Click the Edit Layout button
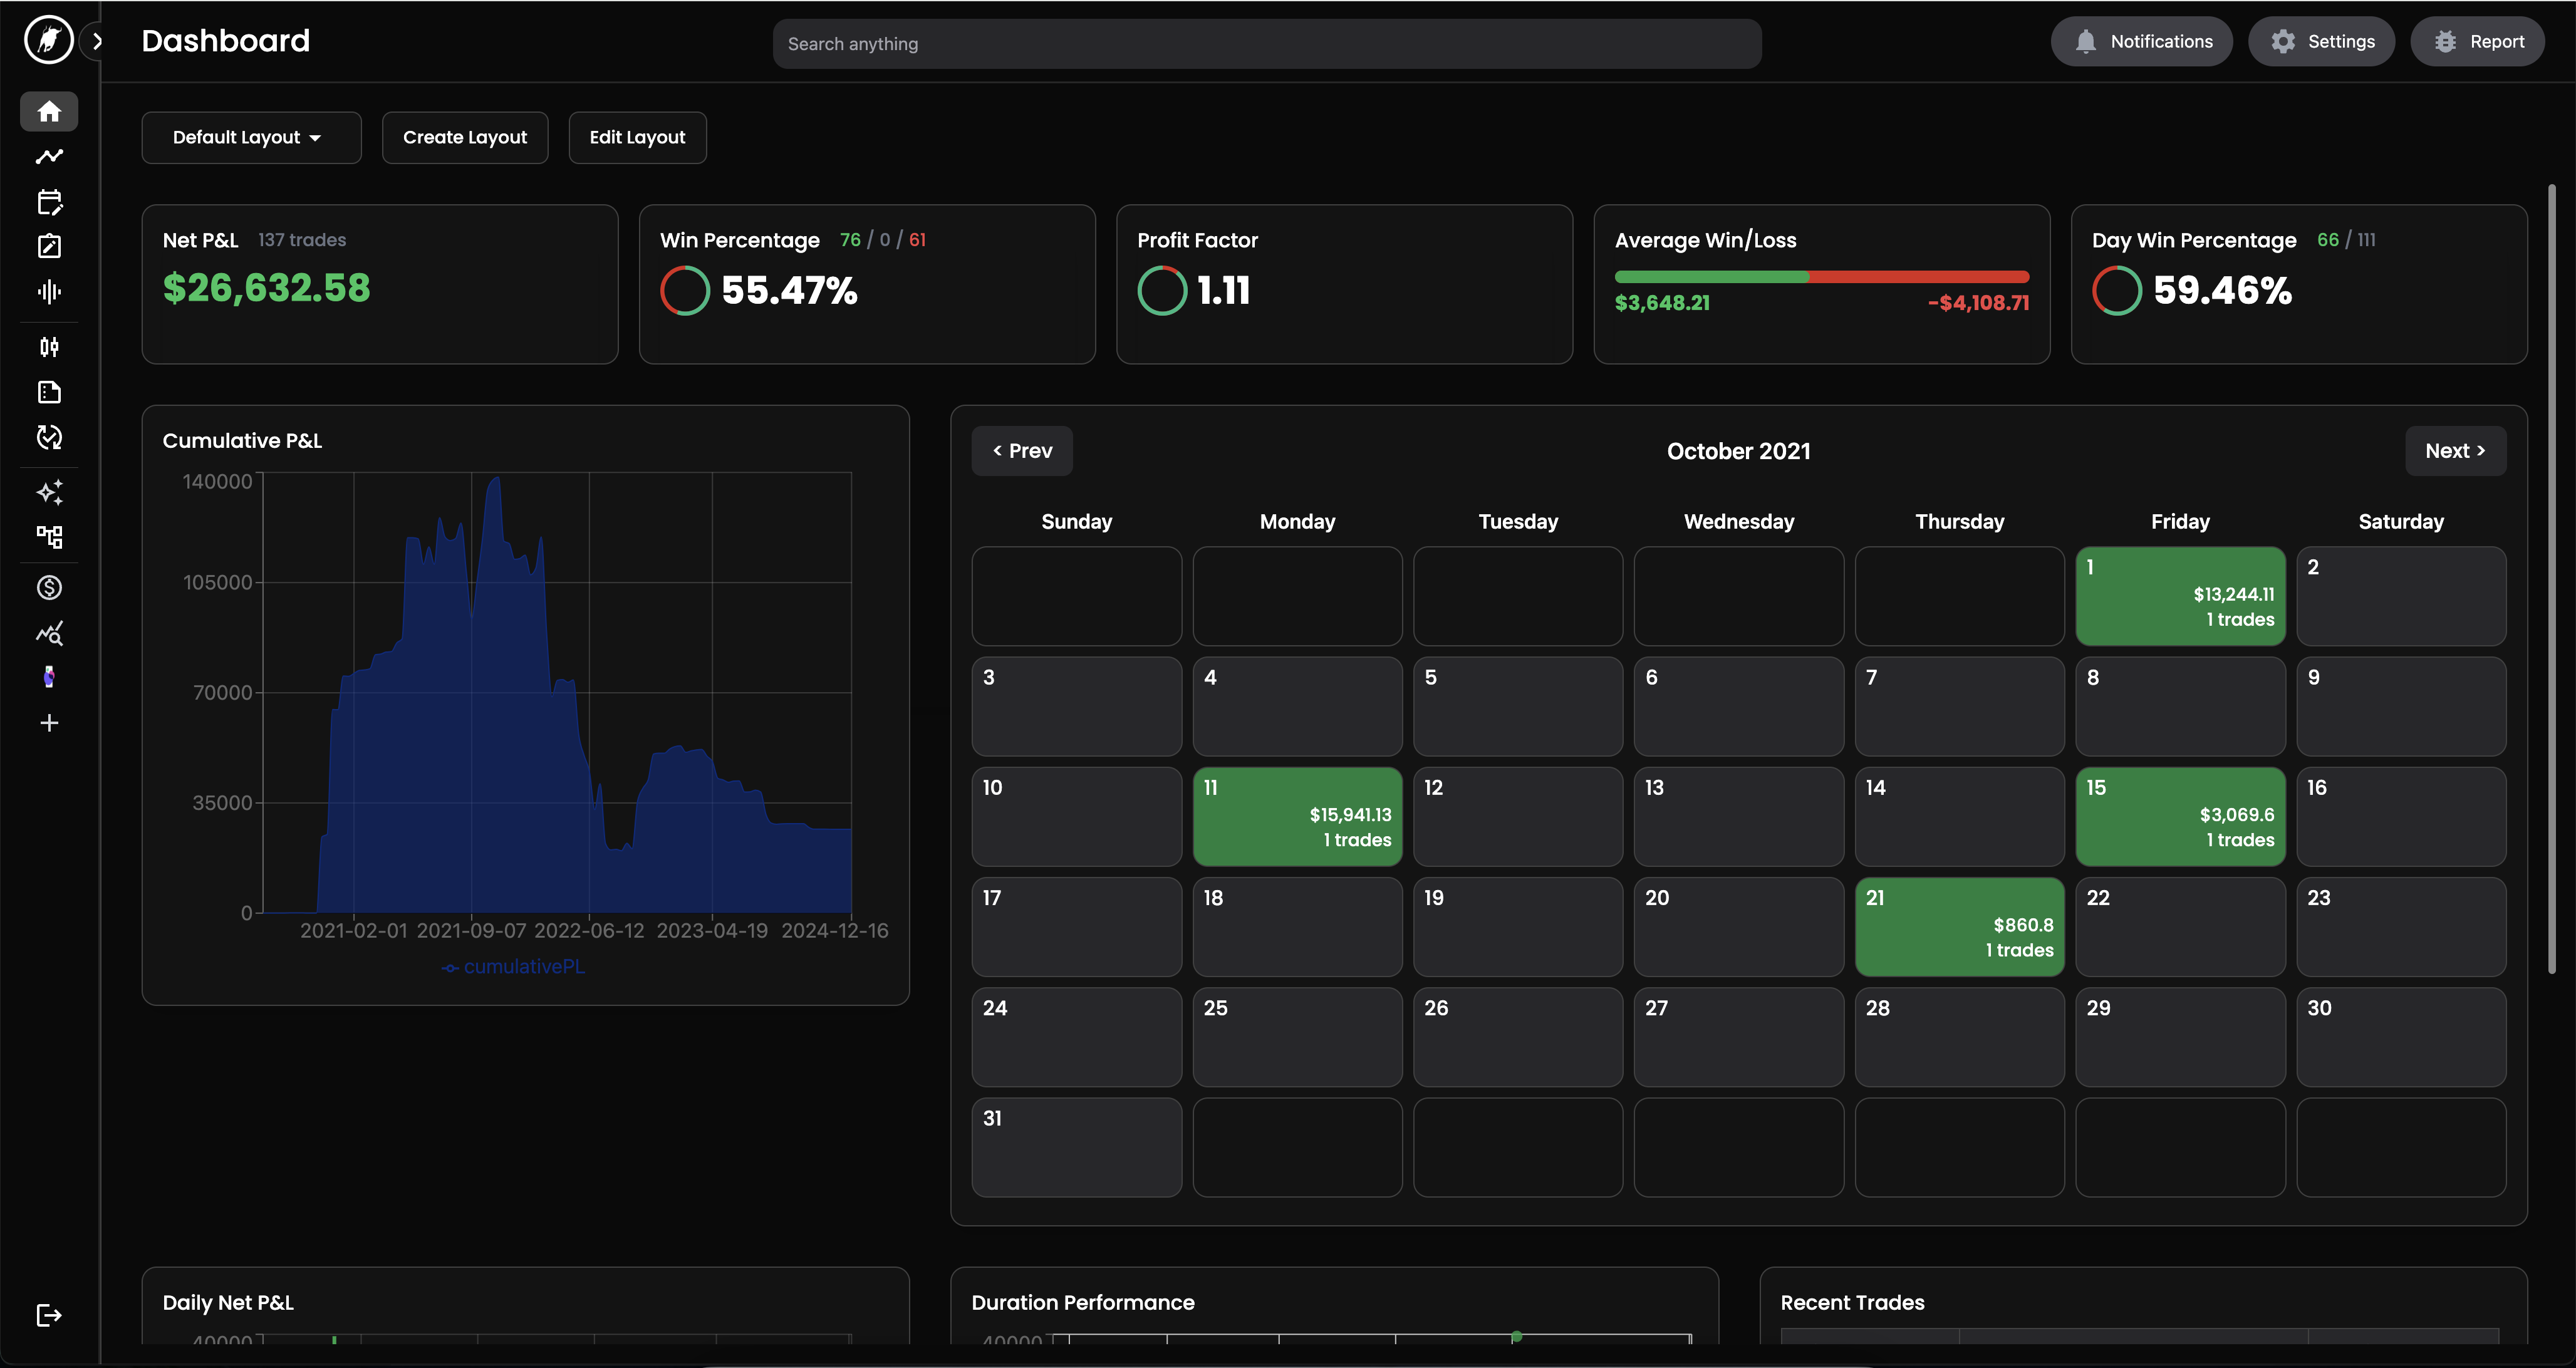 pyautogui.click(x=637, y=137)
